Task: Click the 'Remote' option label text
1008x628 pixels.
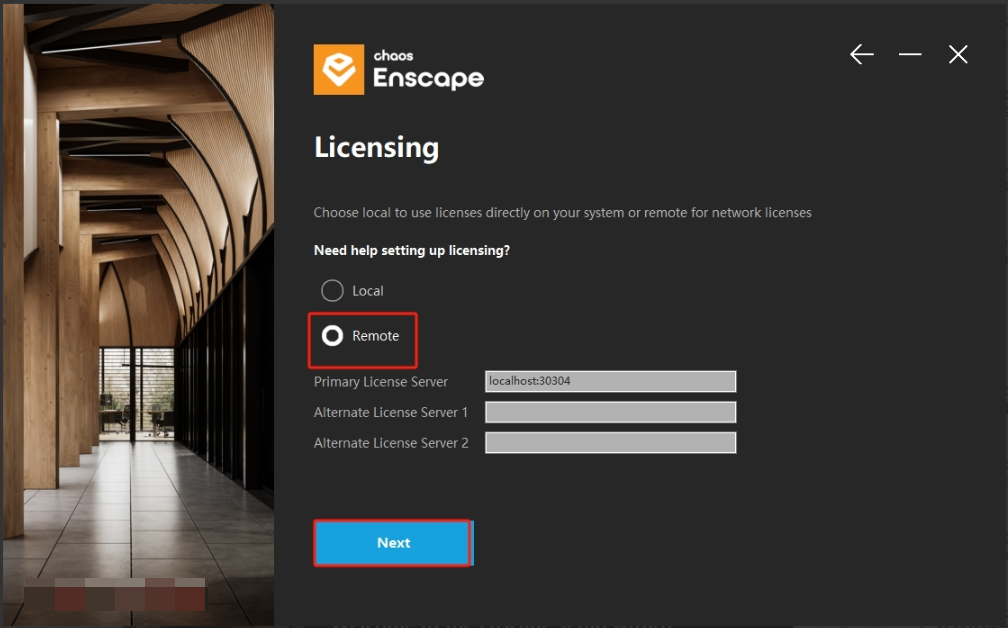Action: click(376, 336)
